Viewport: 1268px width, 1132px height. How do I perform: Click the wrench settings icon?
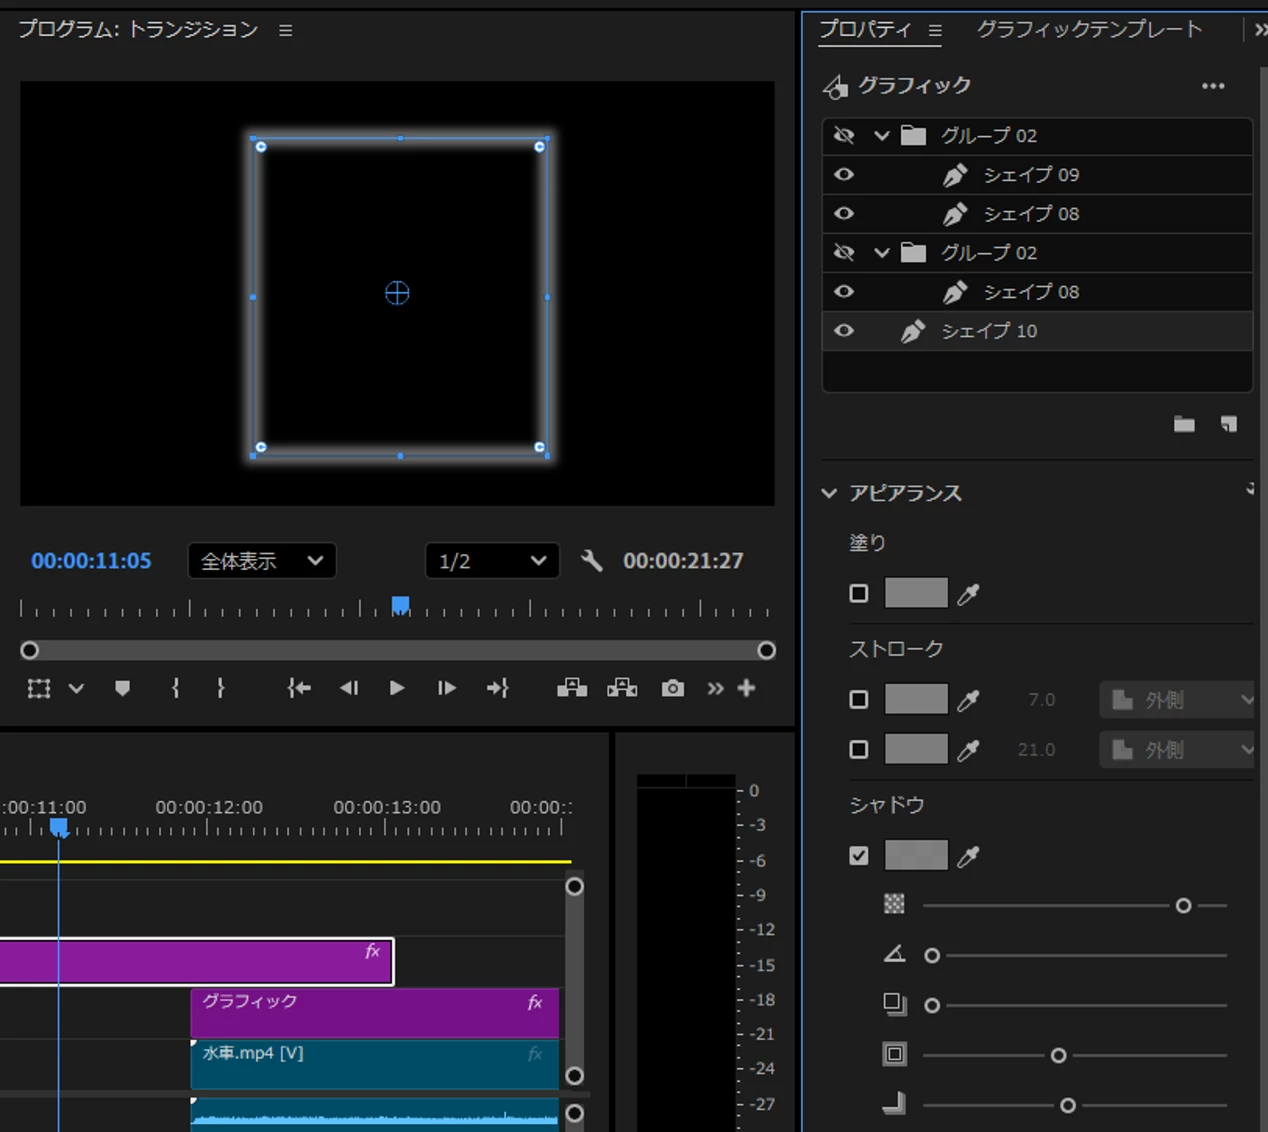tap(592, 561)
